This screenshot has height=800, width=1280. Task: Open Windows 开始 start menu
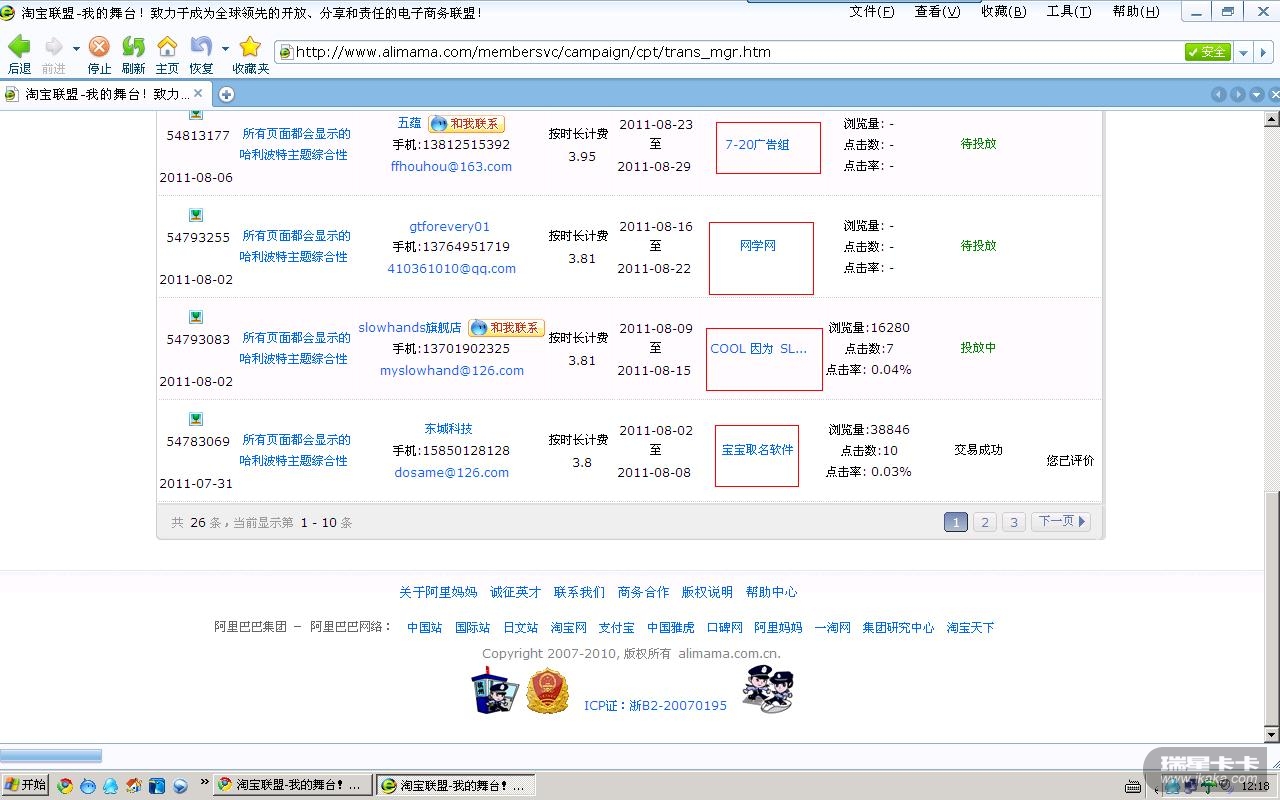pos(26,785)
